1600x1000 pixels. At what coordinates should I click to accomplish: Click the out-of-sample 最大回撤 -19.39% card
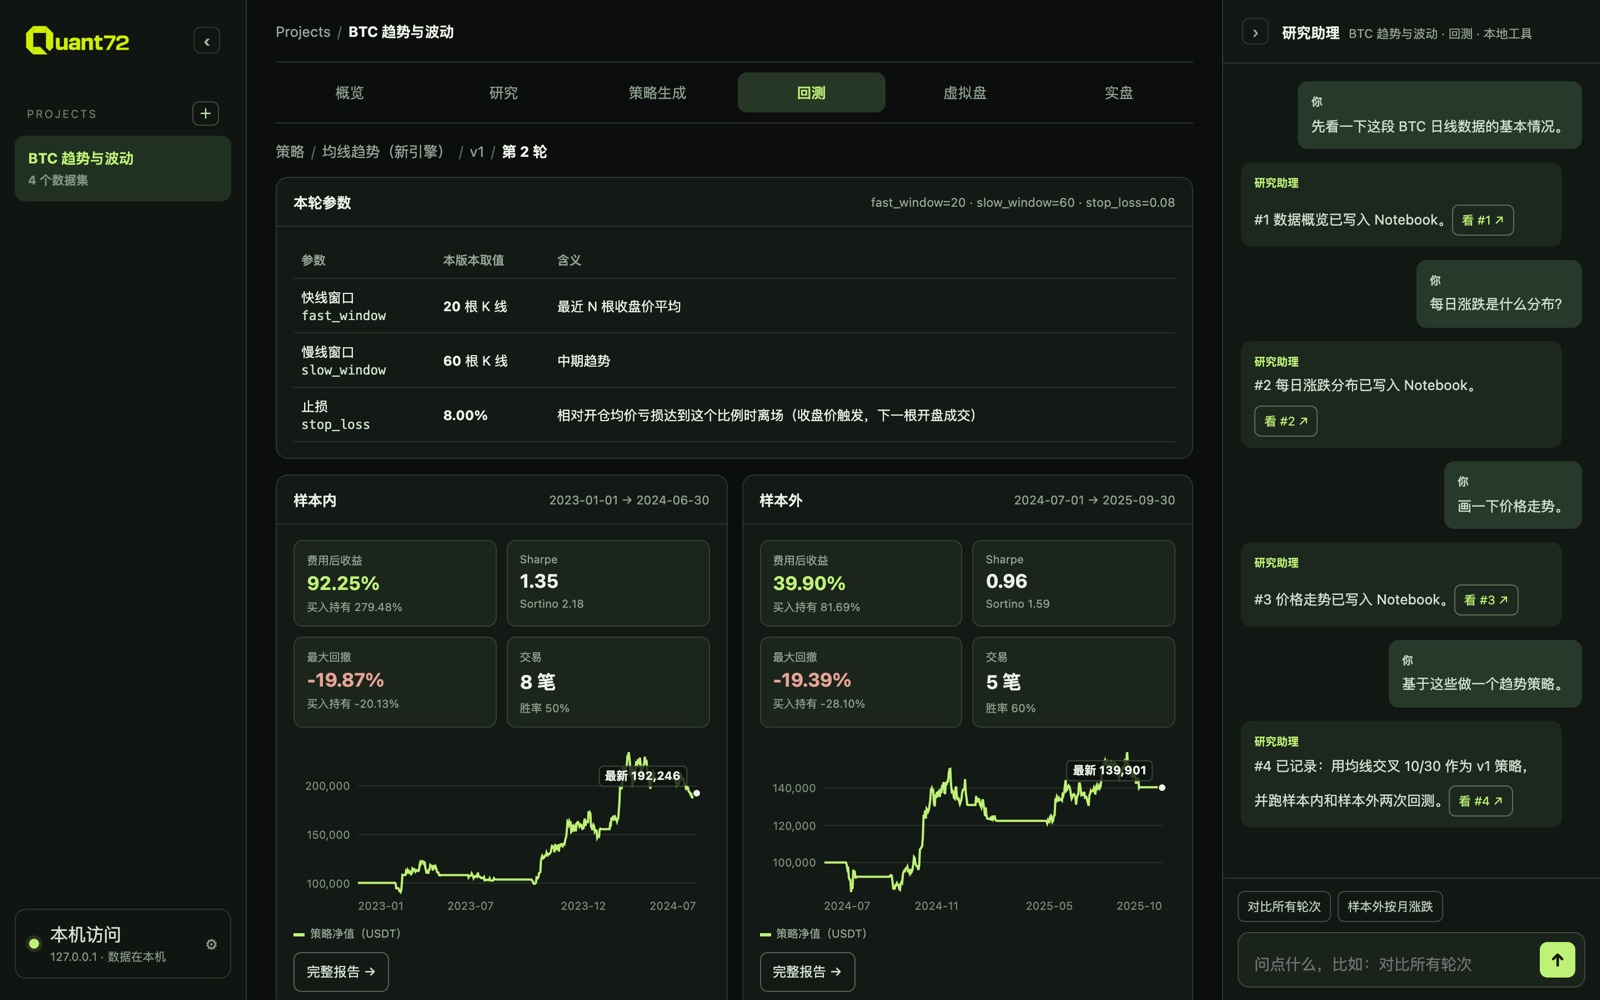coord(861,682)
